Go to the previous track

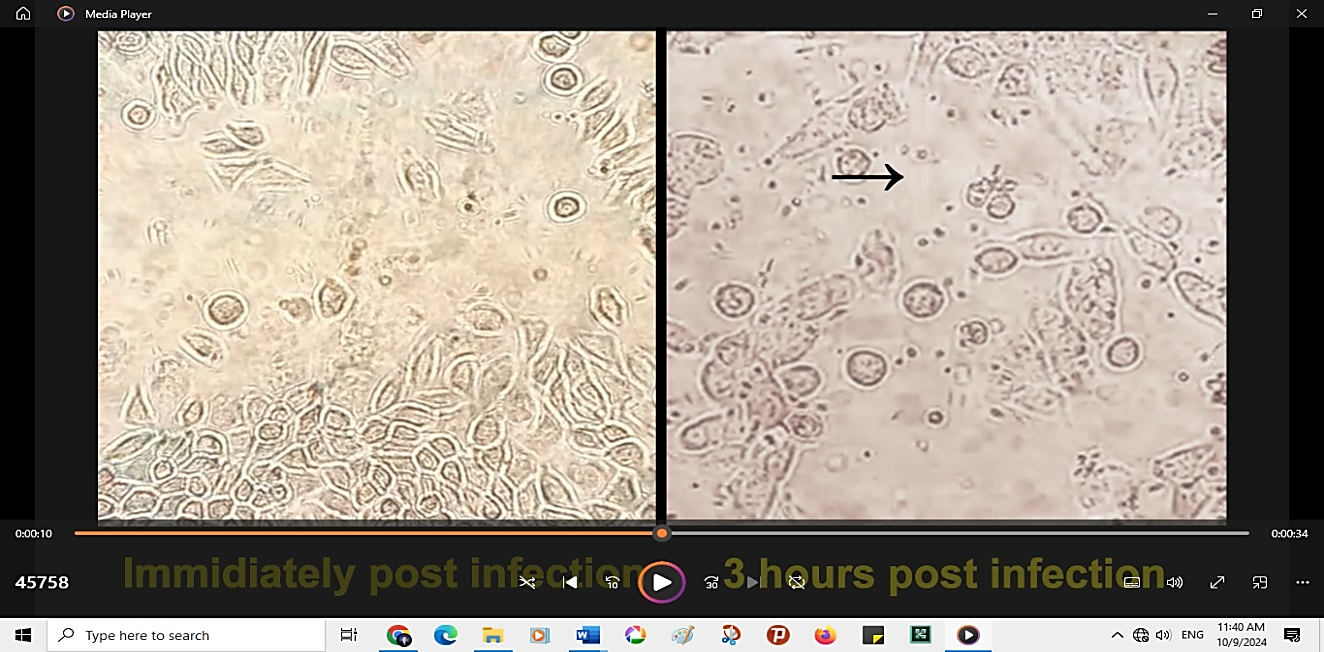tap(570, 582)
